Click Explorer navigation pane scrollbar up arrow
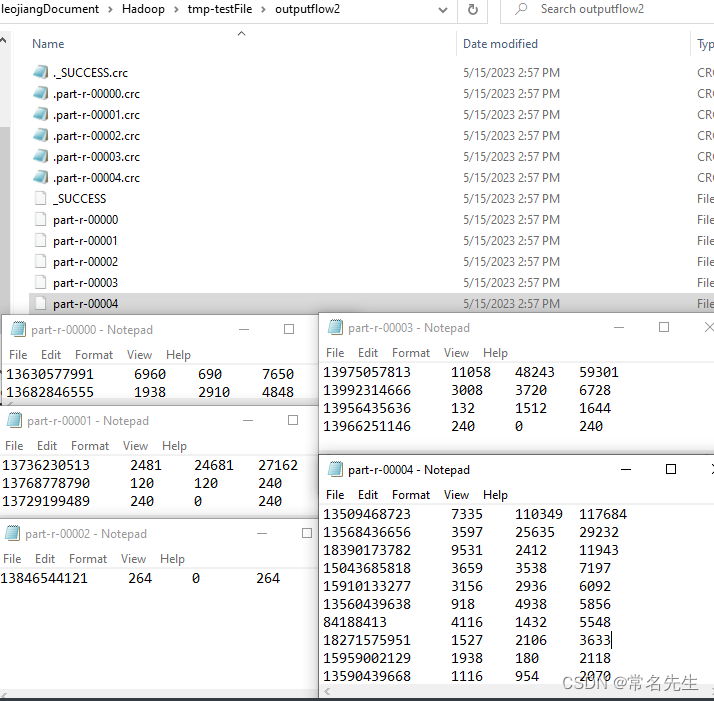Viewport: 714px width, 701px height. click(3, 41)
